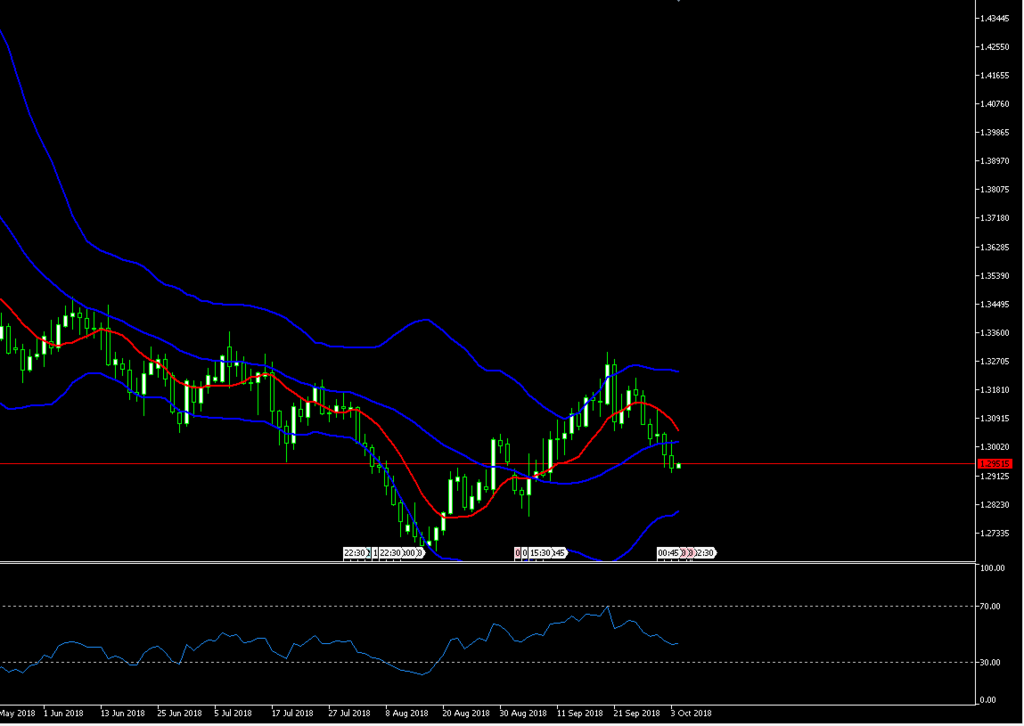Viewport: 1024px width, 726px height.
Task: Click the red current price label 1.29515
Action: pos(995,464)
